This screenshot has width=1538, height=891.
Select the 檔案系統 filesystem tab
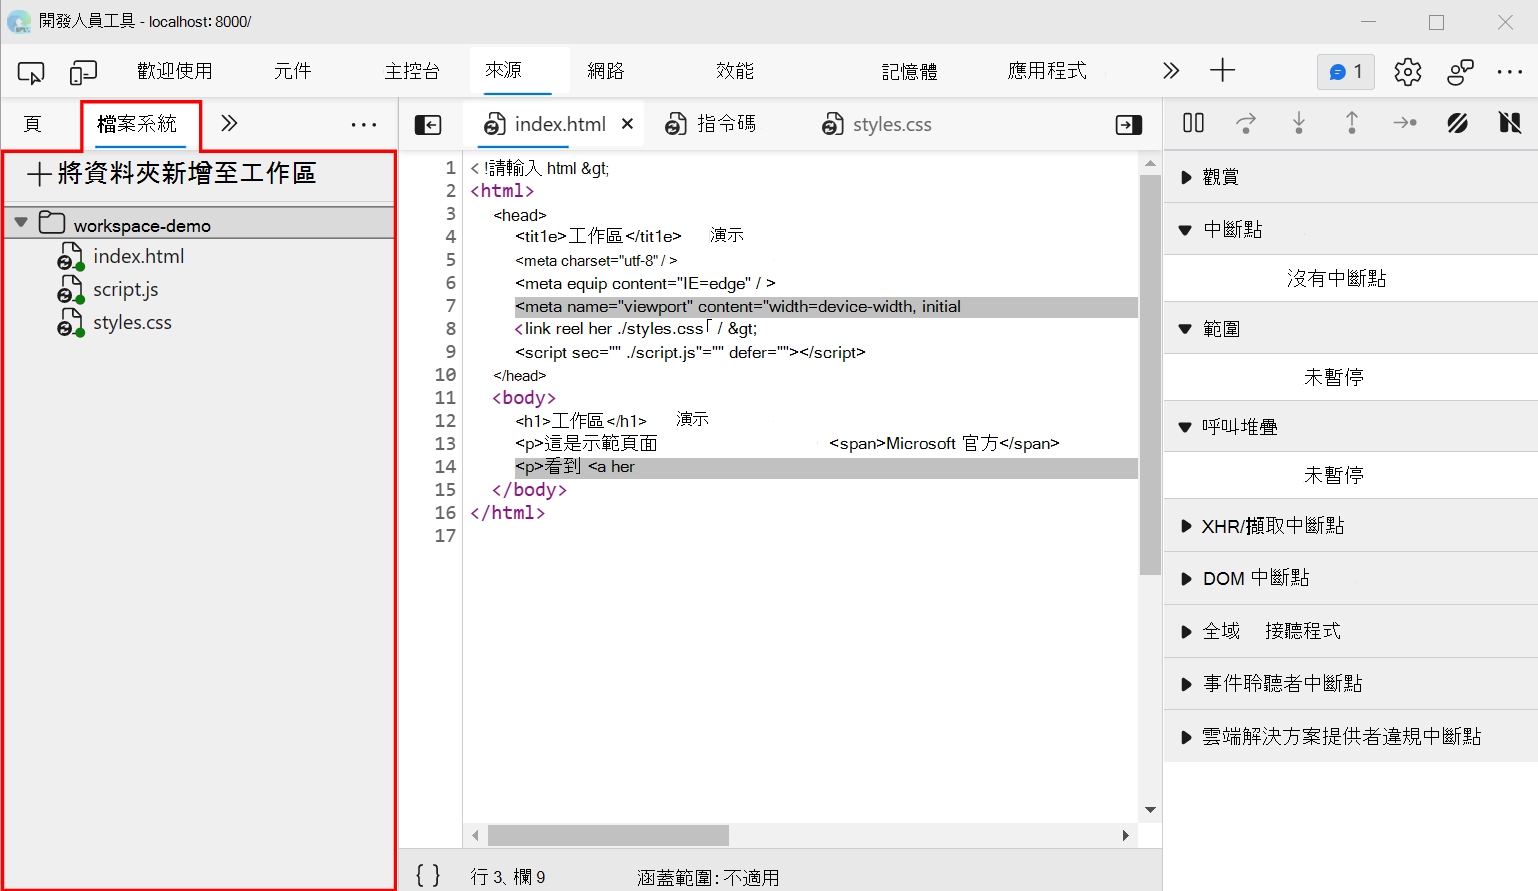coord(138,124)
